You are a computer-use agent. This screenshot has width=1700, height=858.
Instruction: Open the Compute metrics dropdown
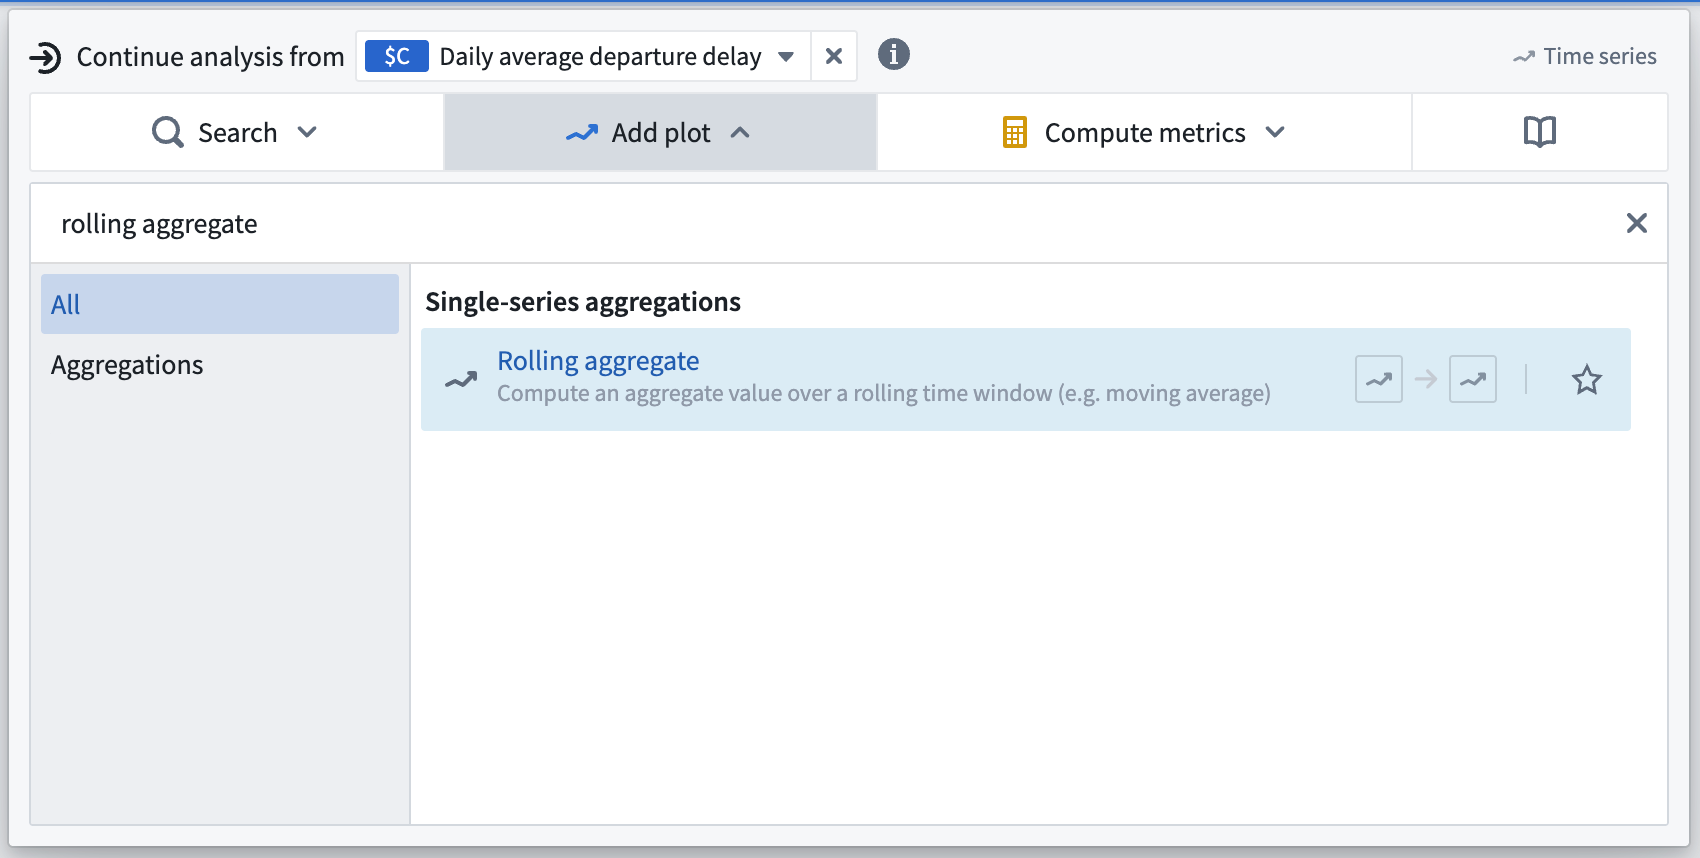(1276, 131)
